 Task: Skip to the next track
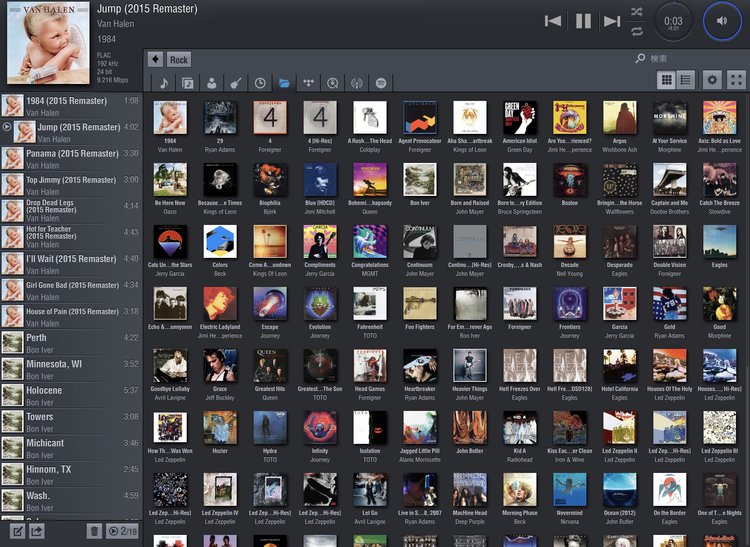click(x=612, y=21)
